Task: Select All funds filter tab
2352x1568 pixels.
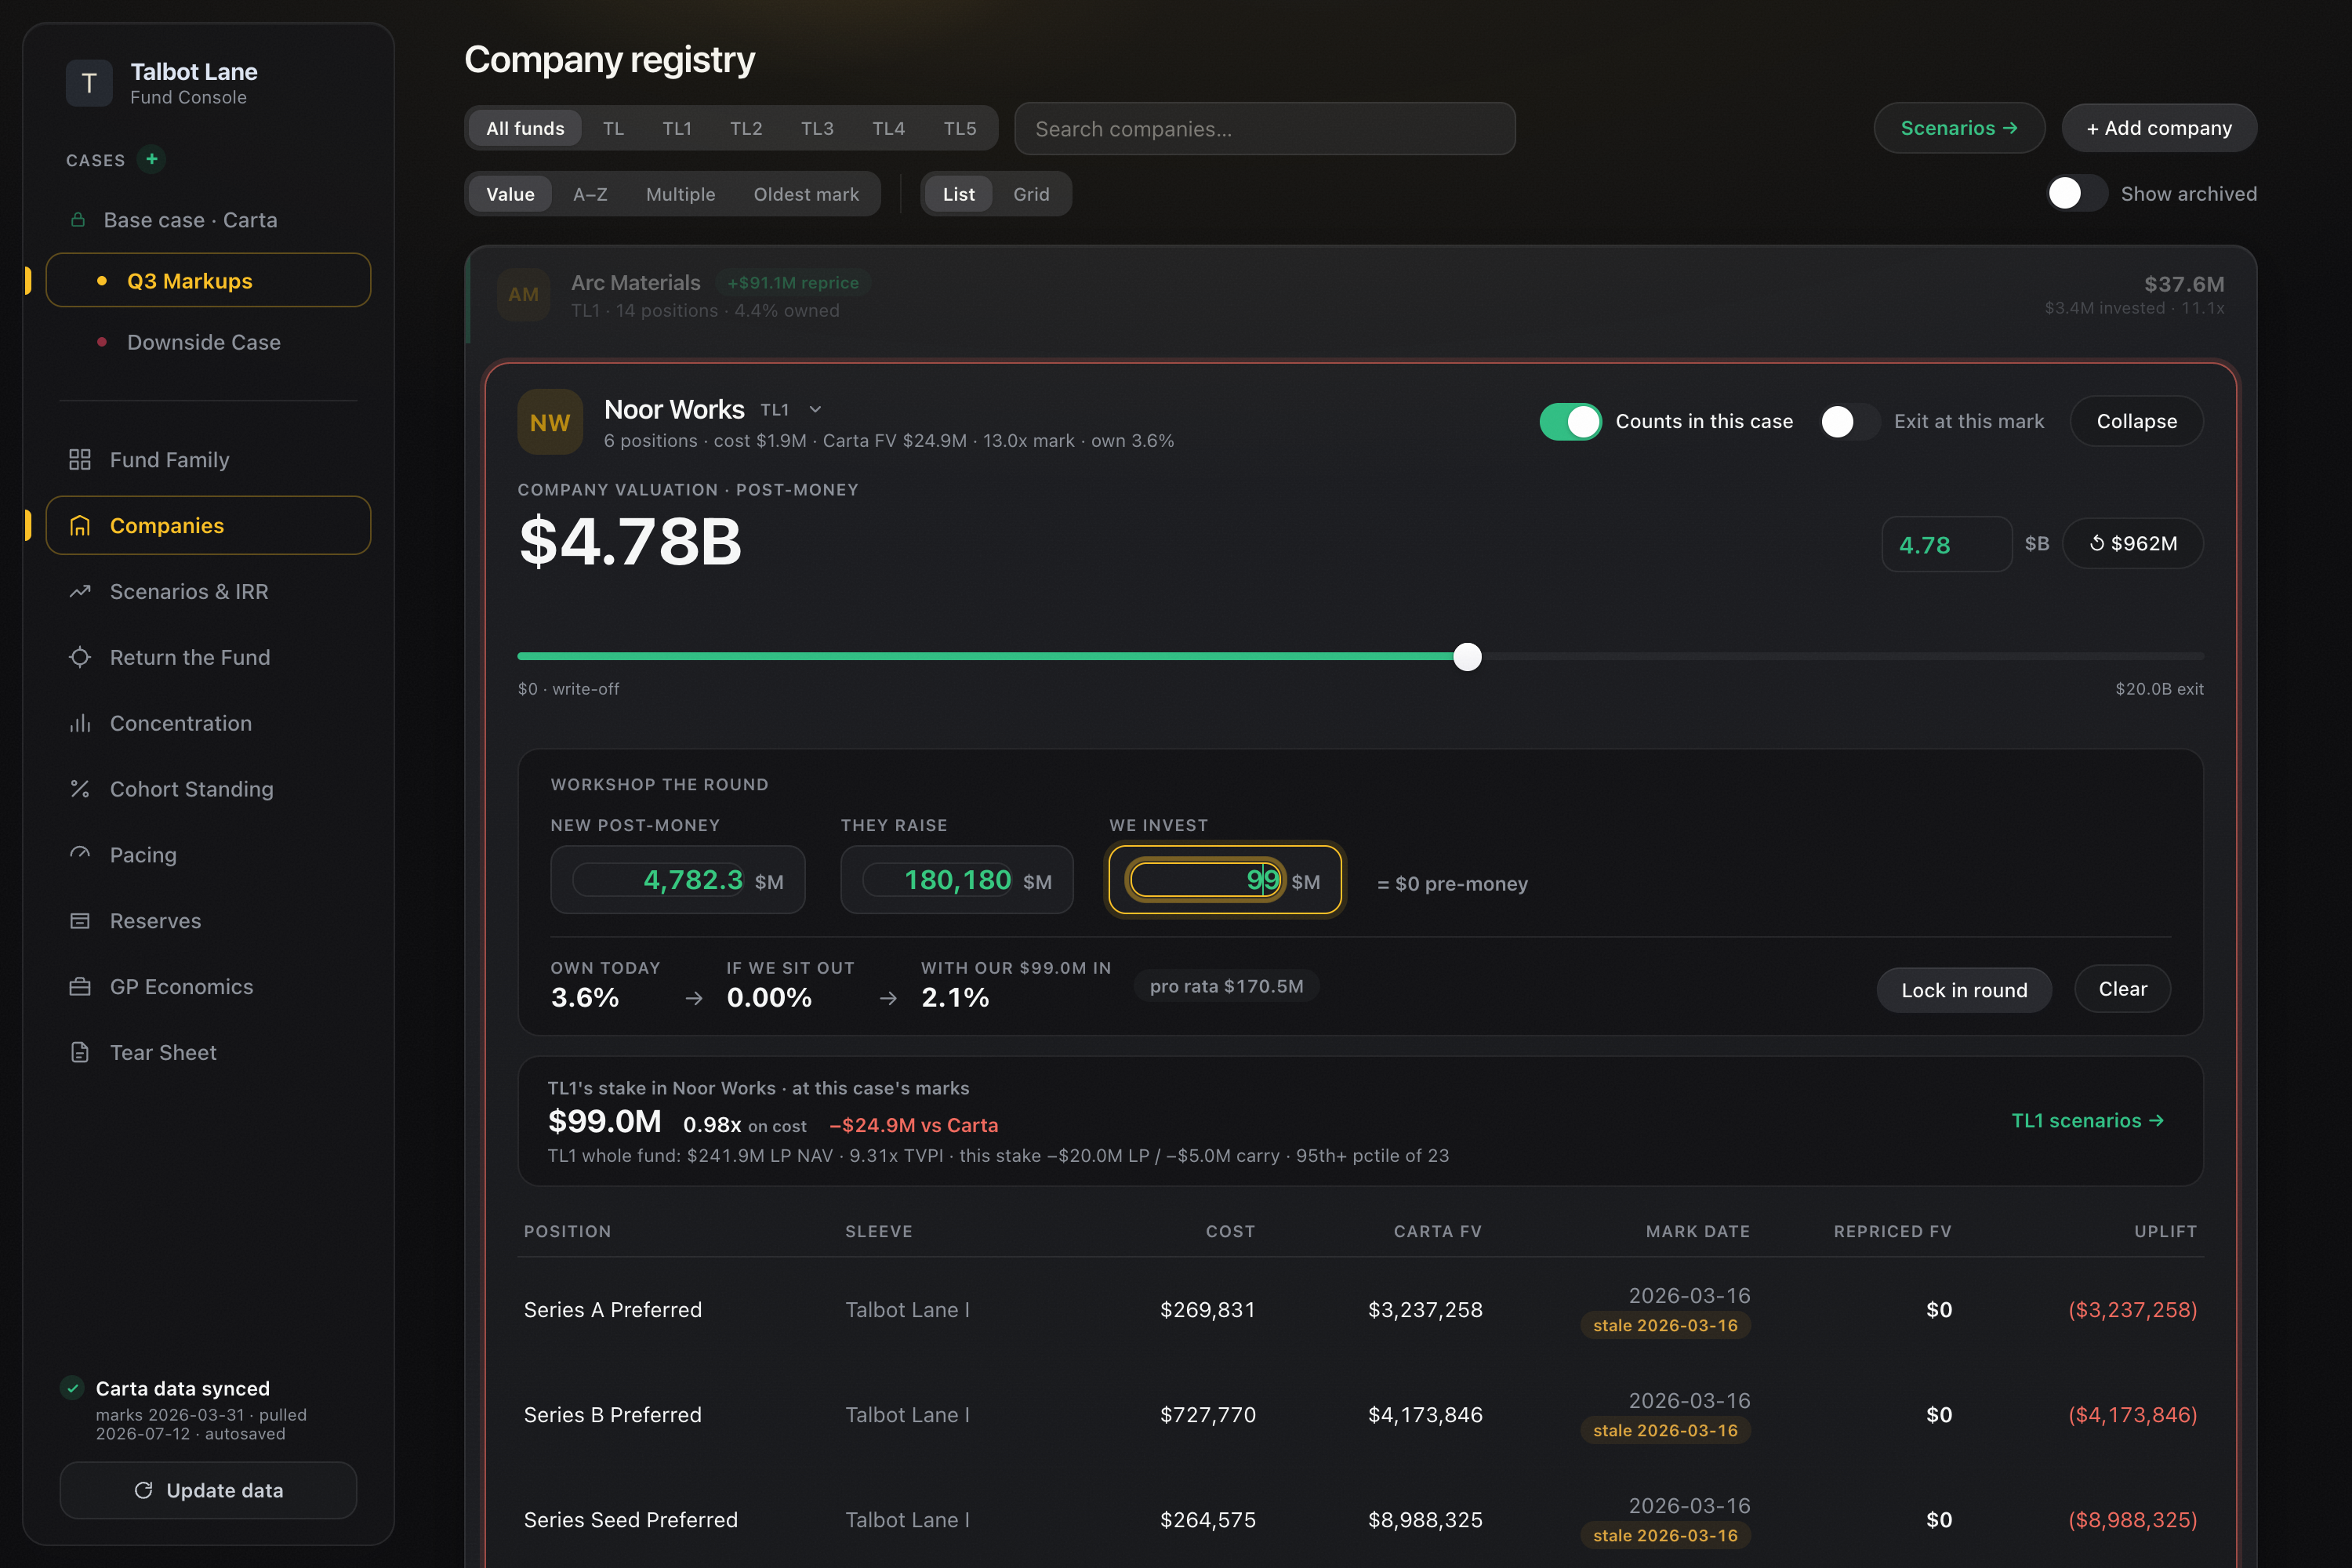Action: [525, 128]
